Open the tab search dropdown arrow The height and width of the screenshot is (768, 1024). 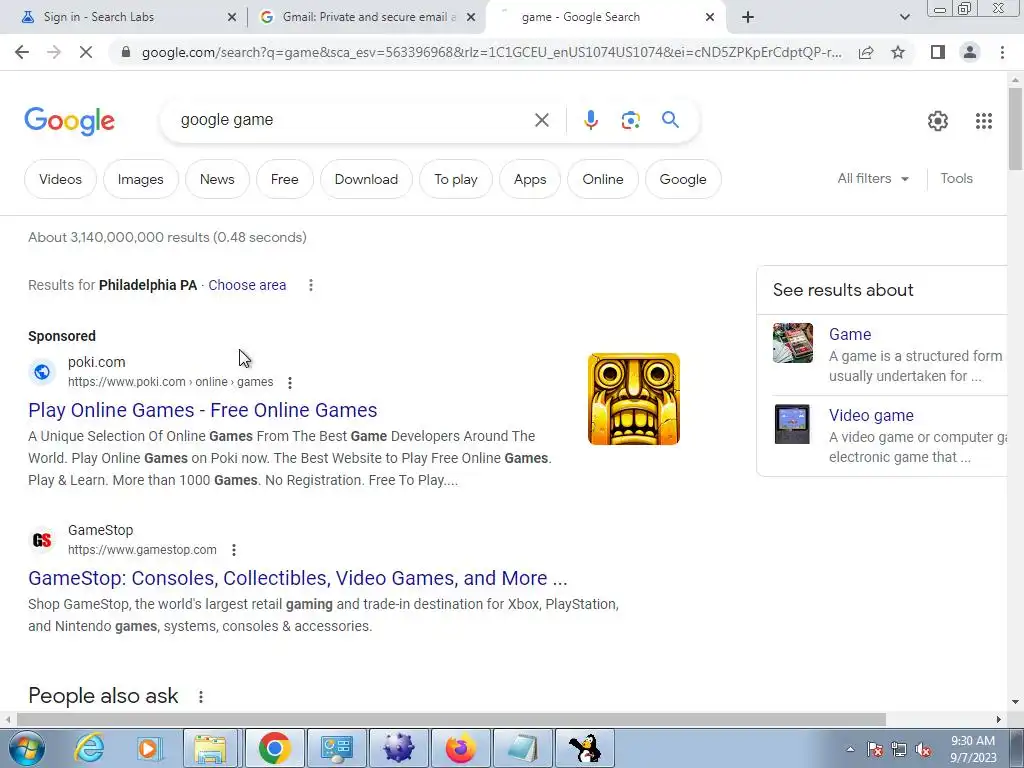click(x=904, y=17)
